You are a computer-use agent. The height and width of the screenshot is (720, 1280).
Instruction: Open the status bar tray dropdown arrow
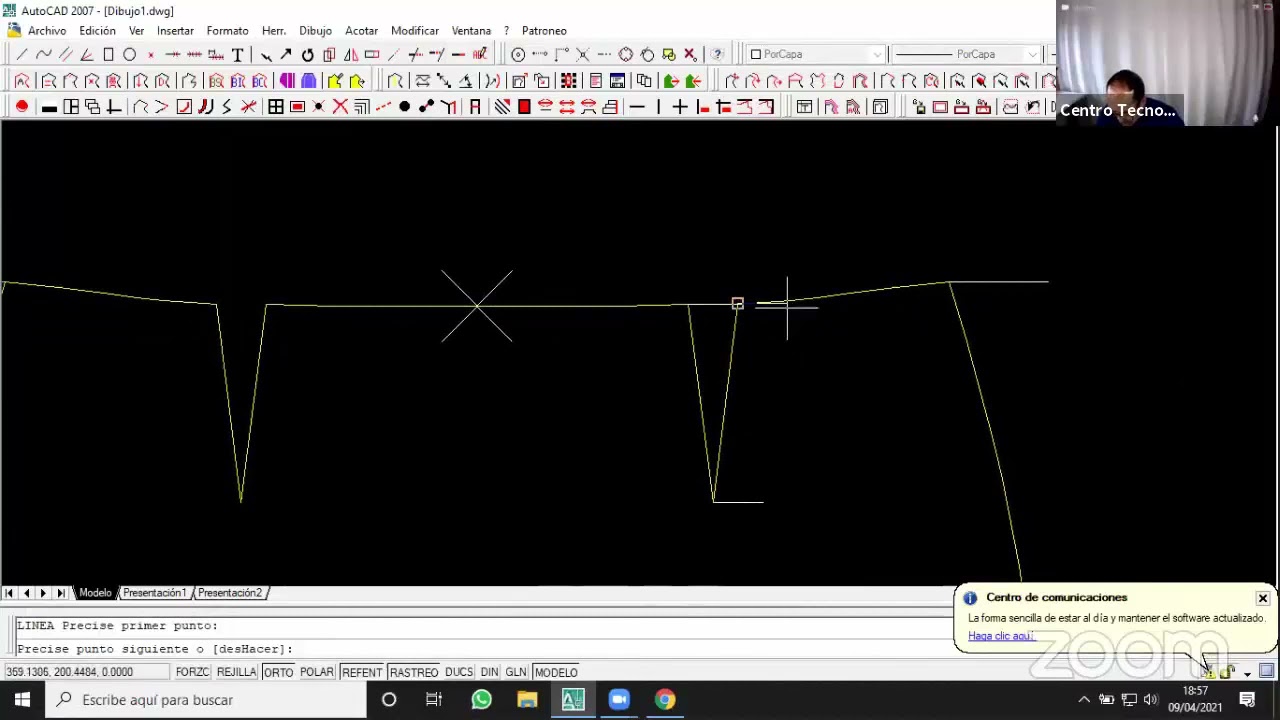tap(1247, 673)
